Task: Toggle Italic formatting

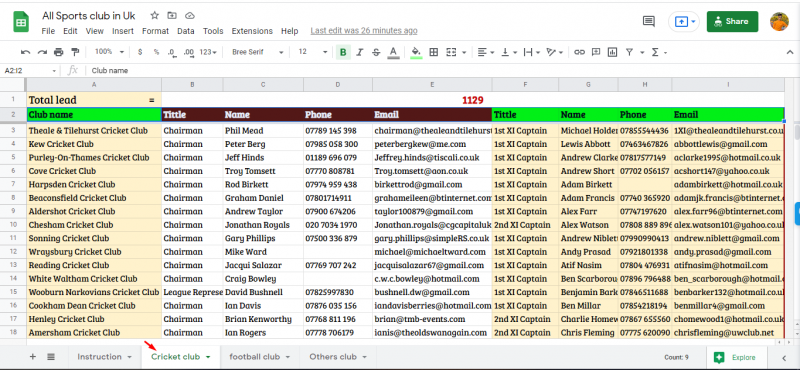Action: [x=360, y=52]
